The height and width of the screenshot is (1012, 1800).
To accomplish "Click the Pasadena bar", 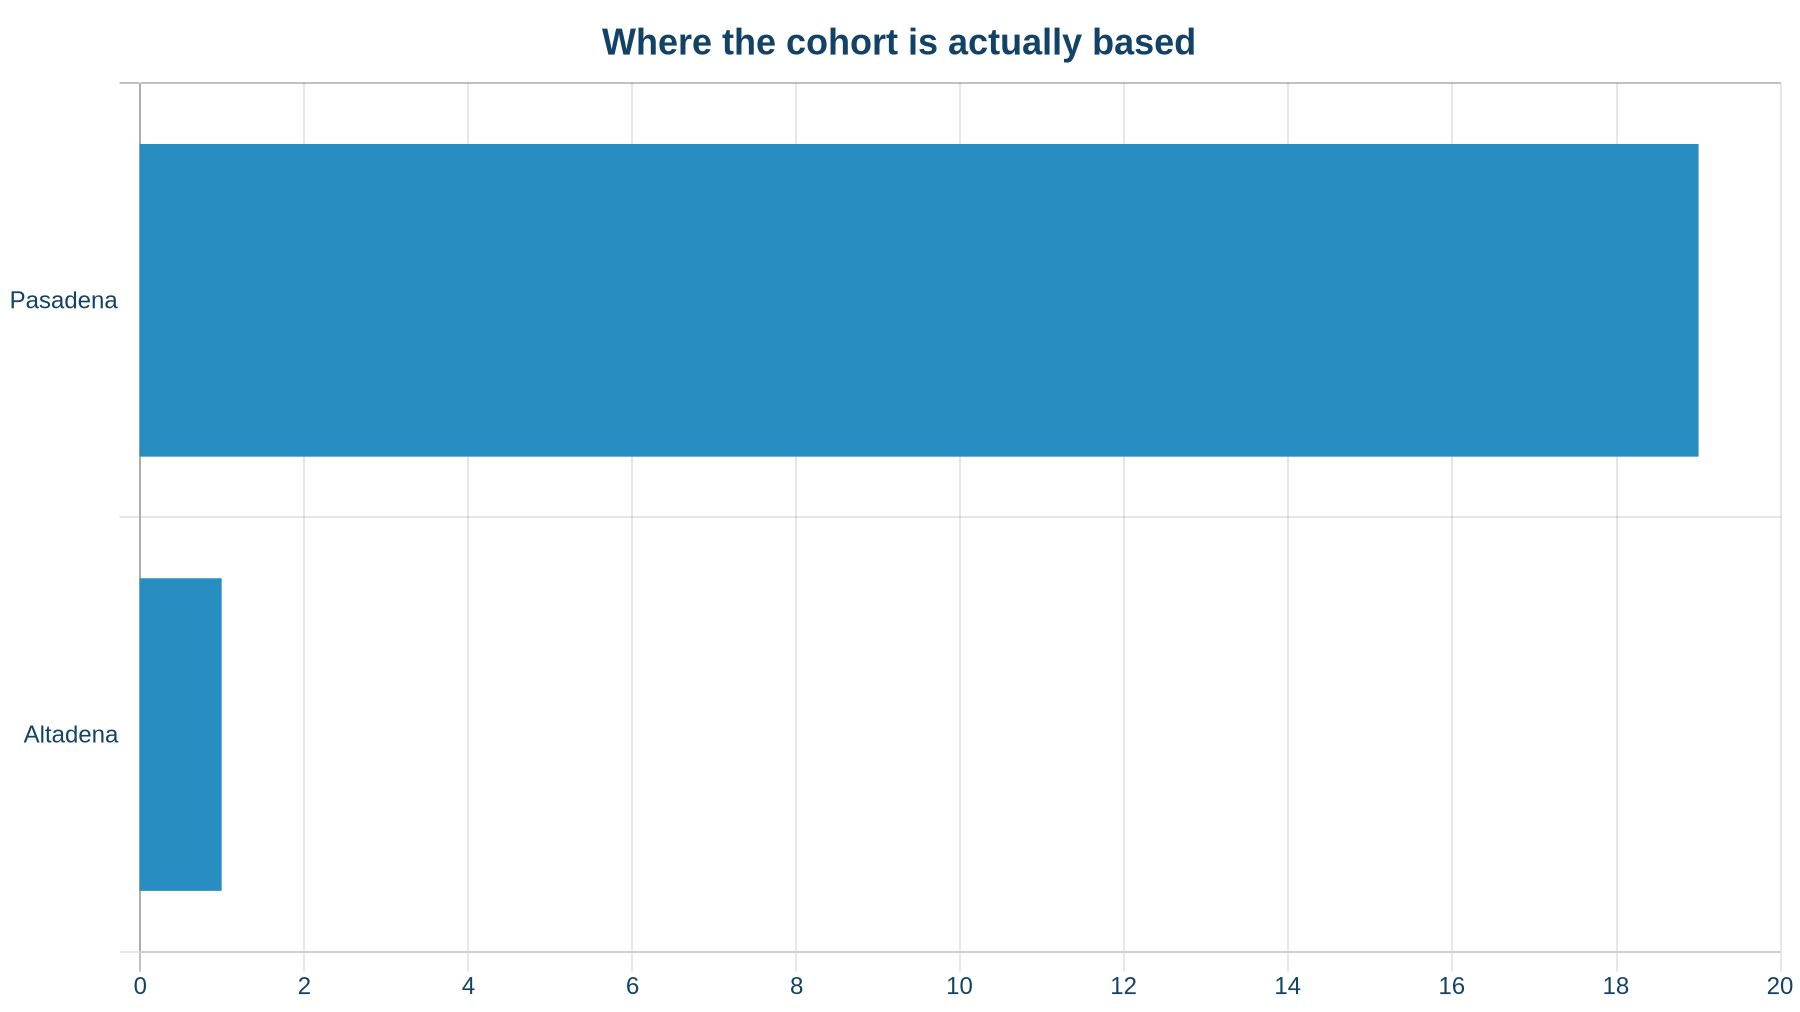I will pos(919,300).
